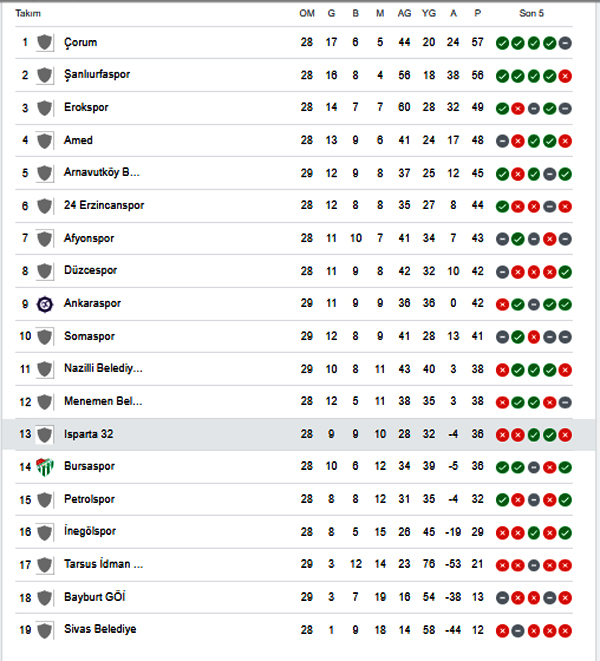Open the Amed team page
600x661 pixels.
pos(78,140)
